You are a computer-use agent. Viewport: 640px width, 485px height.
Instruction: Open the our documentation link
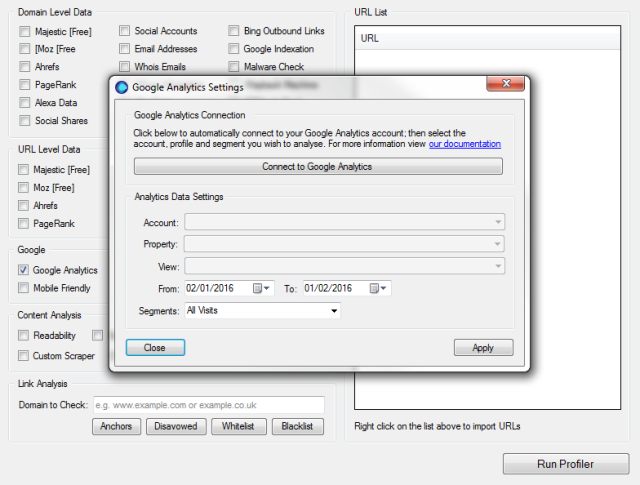464,144
